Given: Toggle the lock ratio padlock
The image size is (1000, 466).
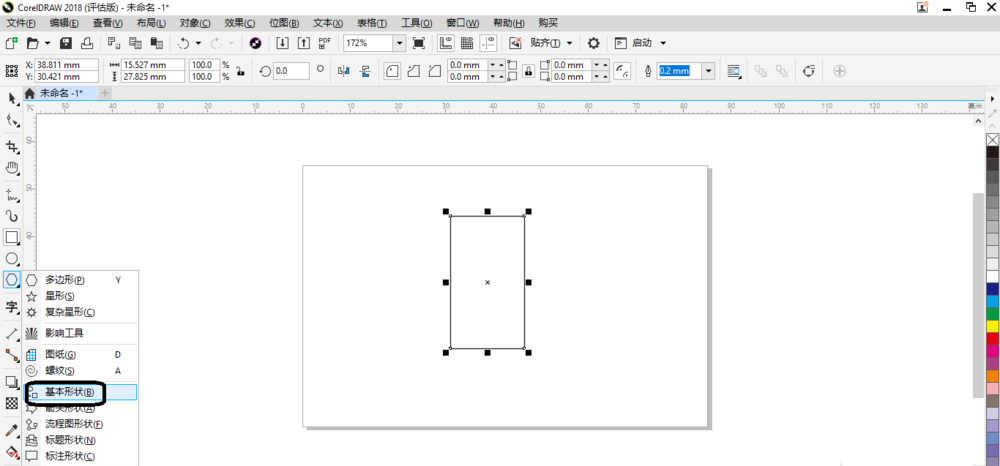Looking at the screenshot, I should click(x=240, y=71).
